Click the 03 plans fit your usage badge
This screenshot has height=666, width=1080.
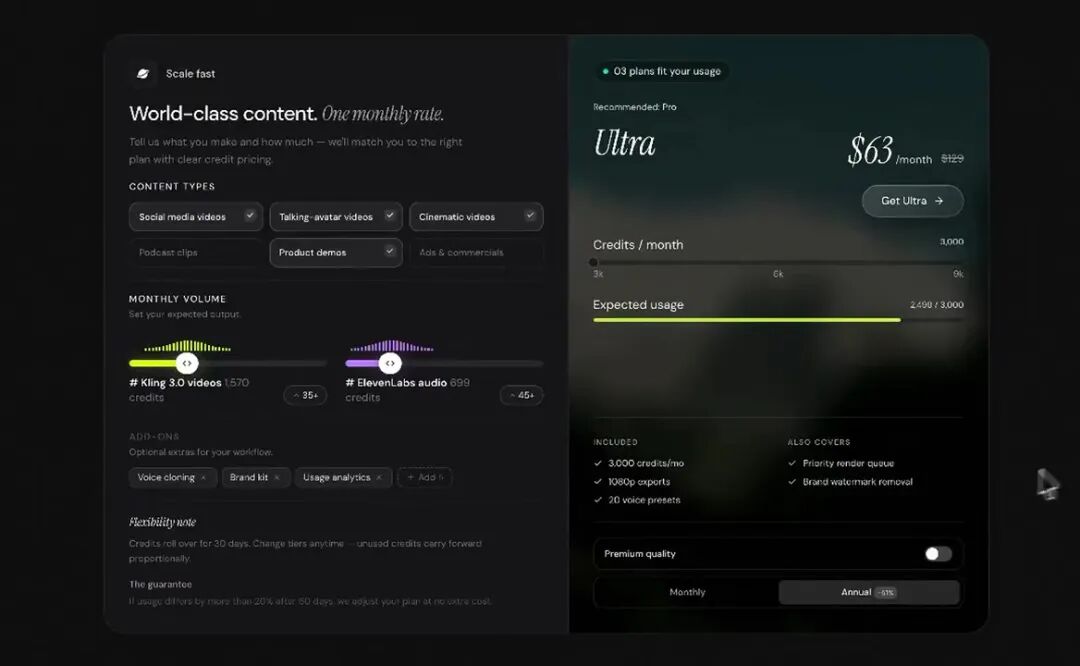click(x=661, y=71)
